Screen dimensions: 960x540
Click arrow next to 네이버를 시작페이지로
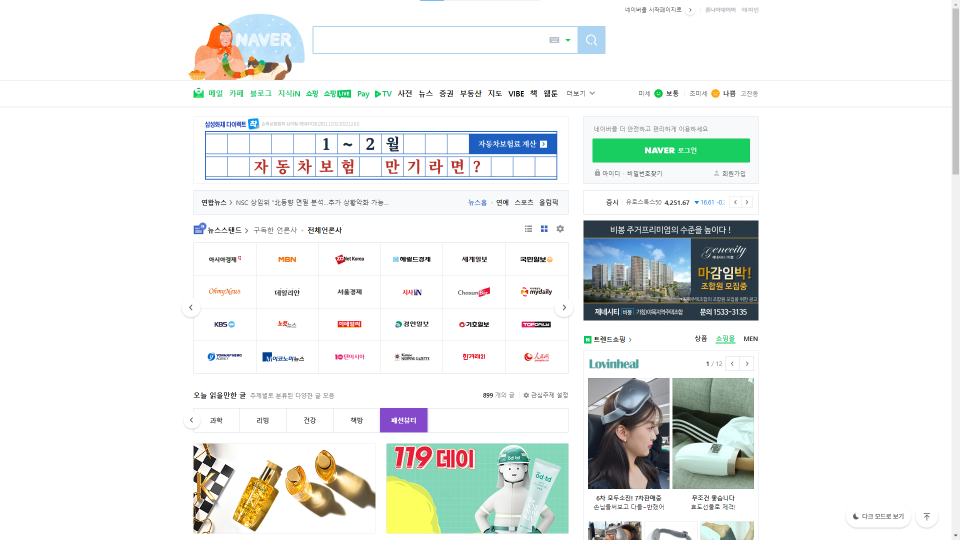(690, 10)
